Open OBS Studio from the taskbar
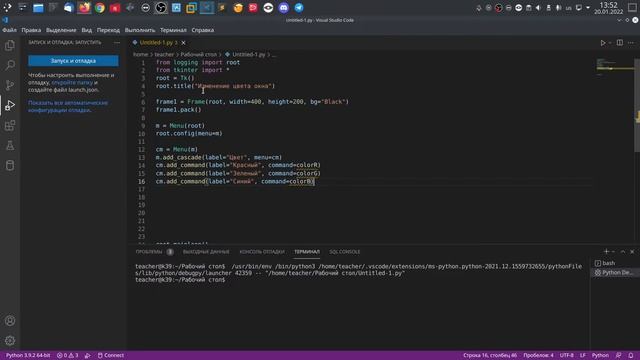 (161, 8)
